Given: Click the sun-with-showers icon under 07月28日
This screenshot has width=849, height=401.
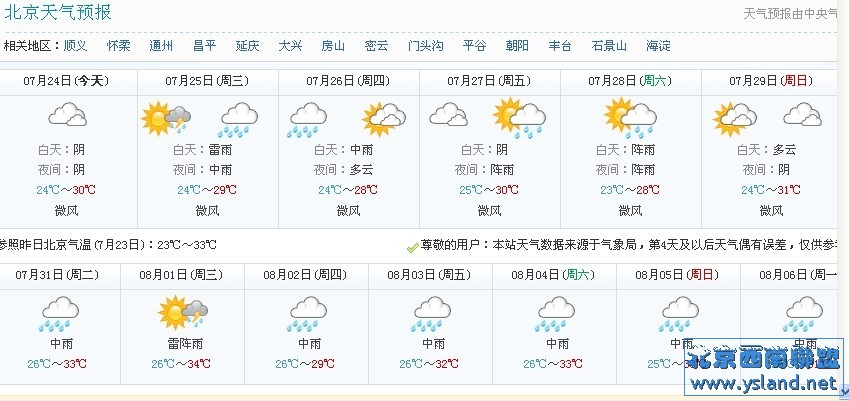Looking at the screenshot, I should click(x=630, y=118).
